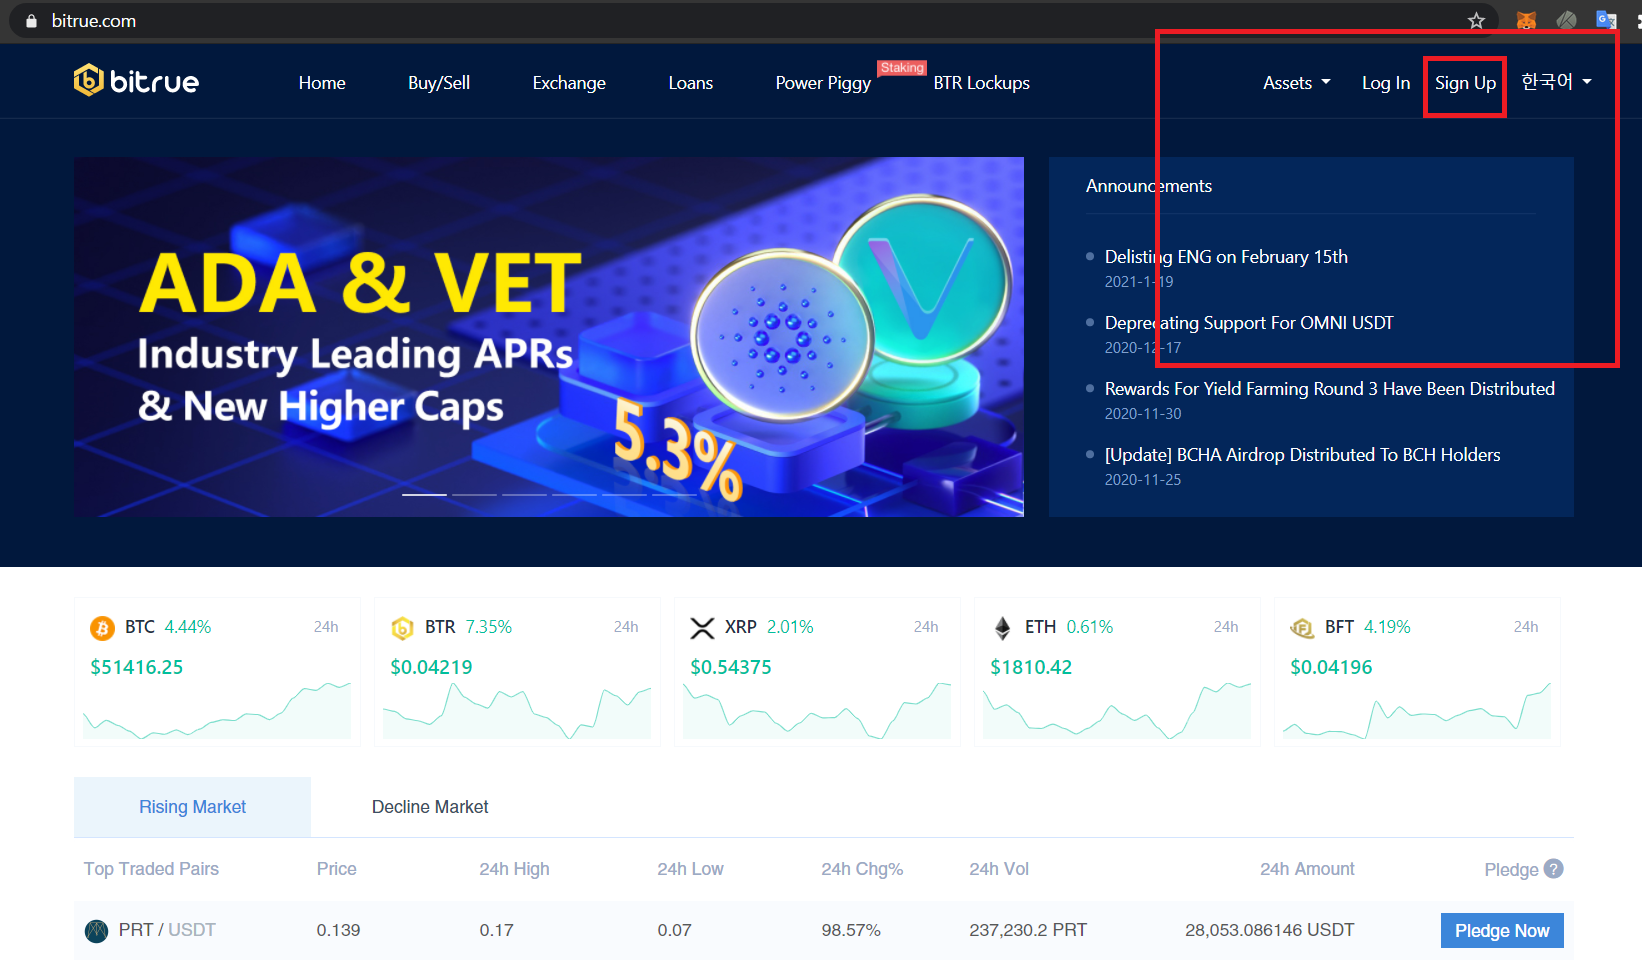Click the $1810.42 ETH price
The width and height of the screenshot is (1642, 968).
tap(1031, 667)
